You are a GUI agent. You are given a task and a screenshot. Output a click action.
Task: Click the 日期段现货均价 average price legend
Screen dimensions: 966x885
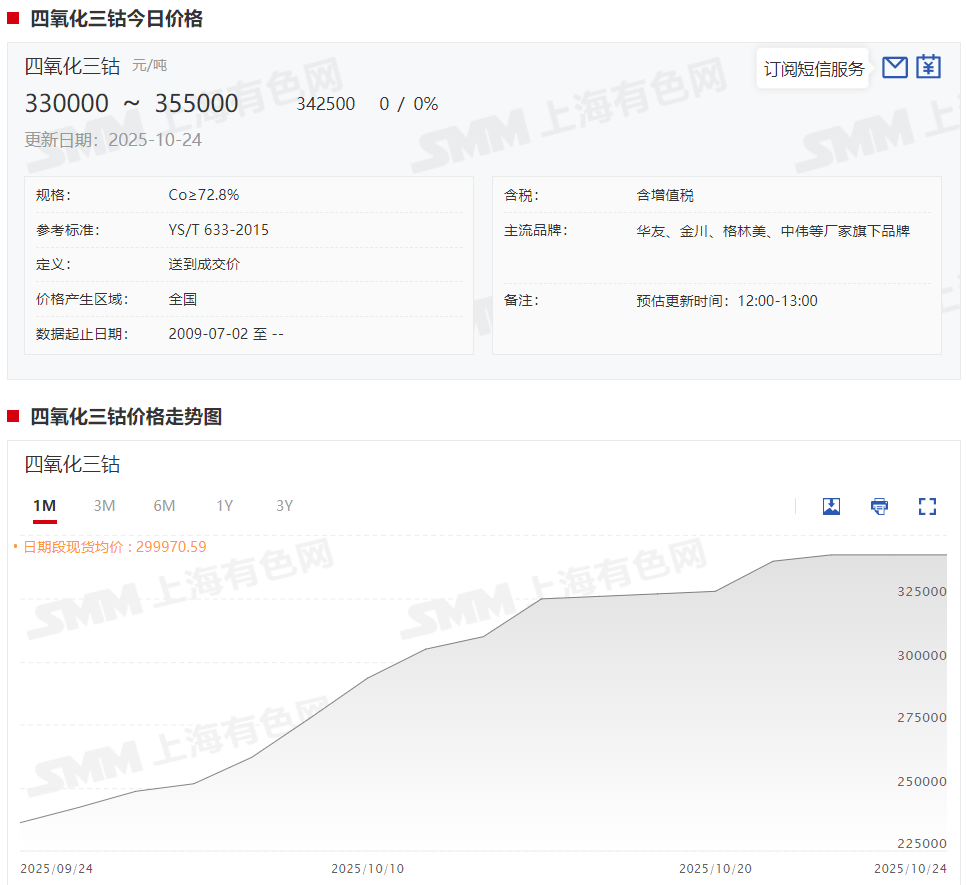tap(114, 546)
